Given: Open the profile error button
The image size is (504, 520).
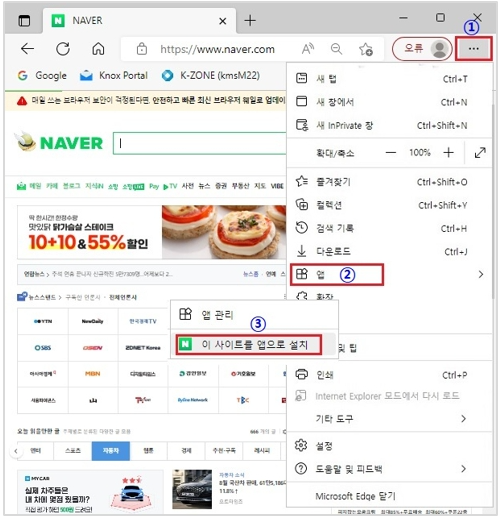Looking at the screenshot, I should click(422, 49).
